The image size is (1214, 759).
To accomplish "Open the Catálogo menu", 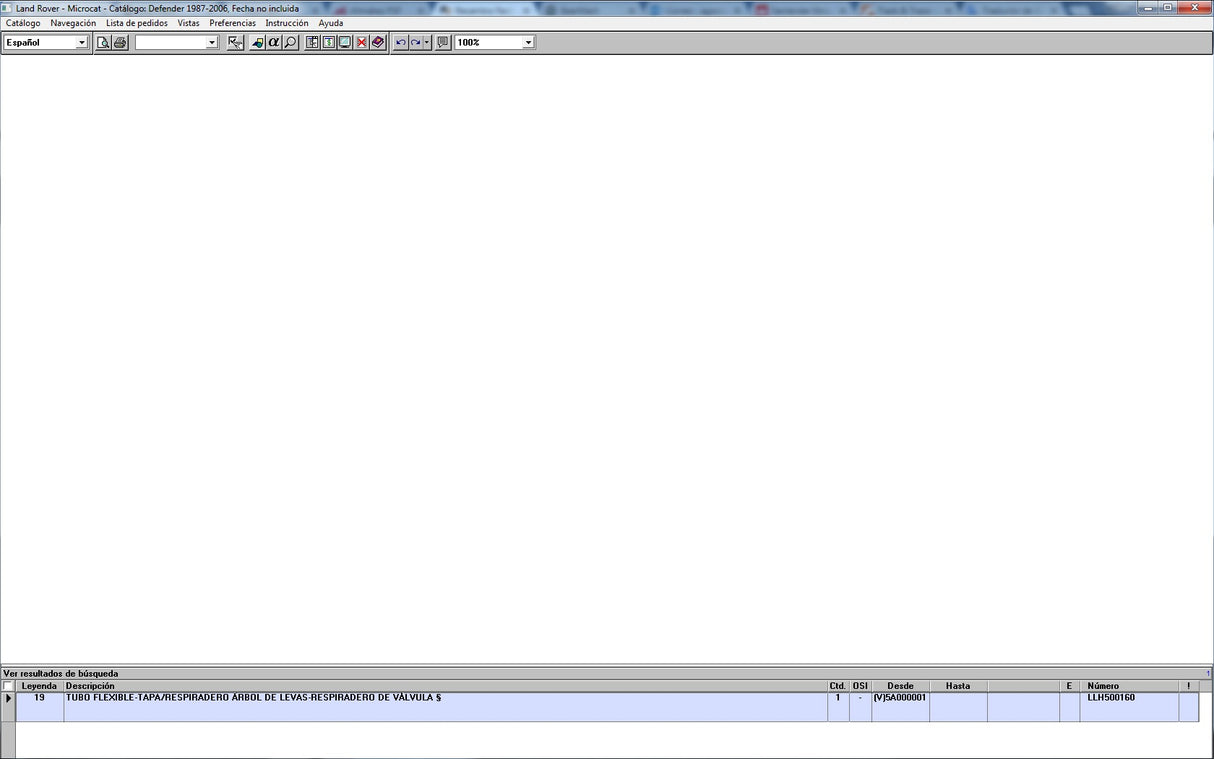I will pos(23,23).
